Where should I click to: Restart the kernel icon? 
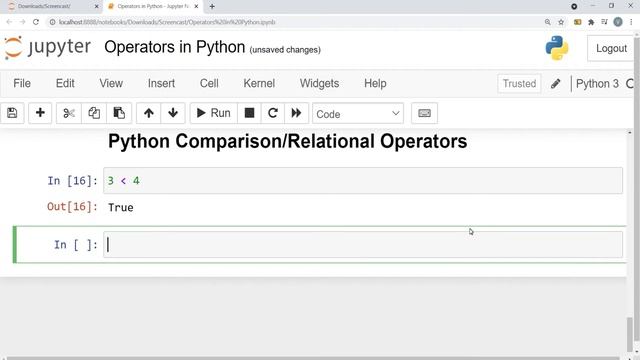click(x=273, y=113)
